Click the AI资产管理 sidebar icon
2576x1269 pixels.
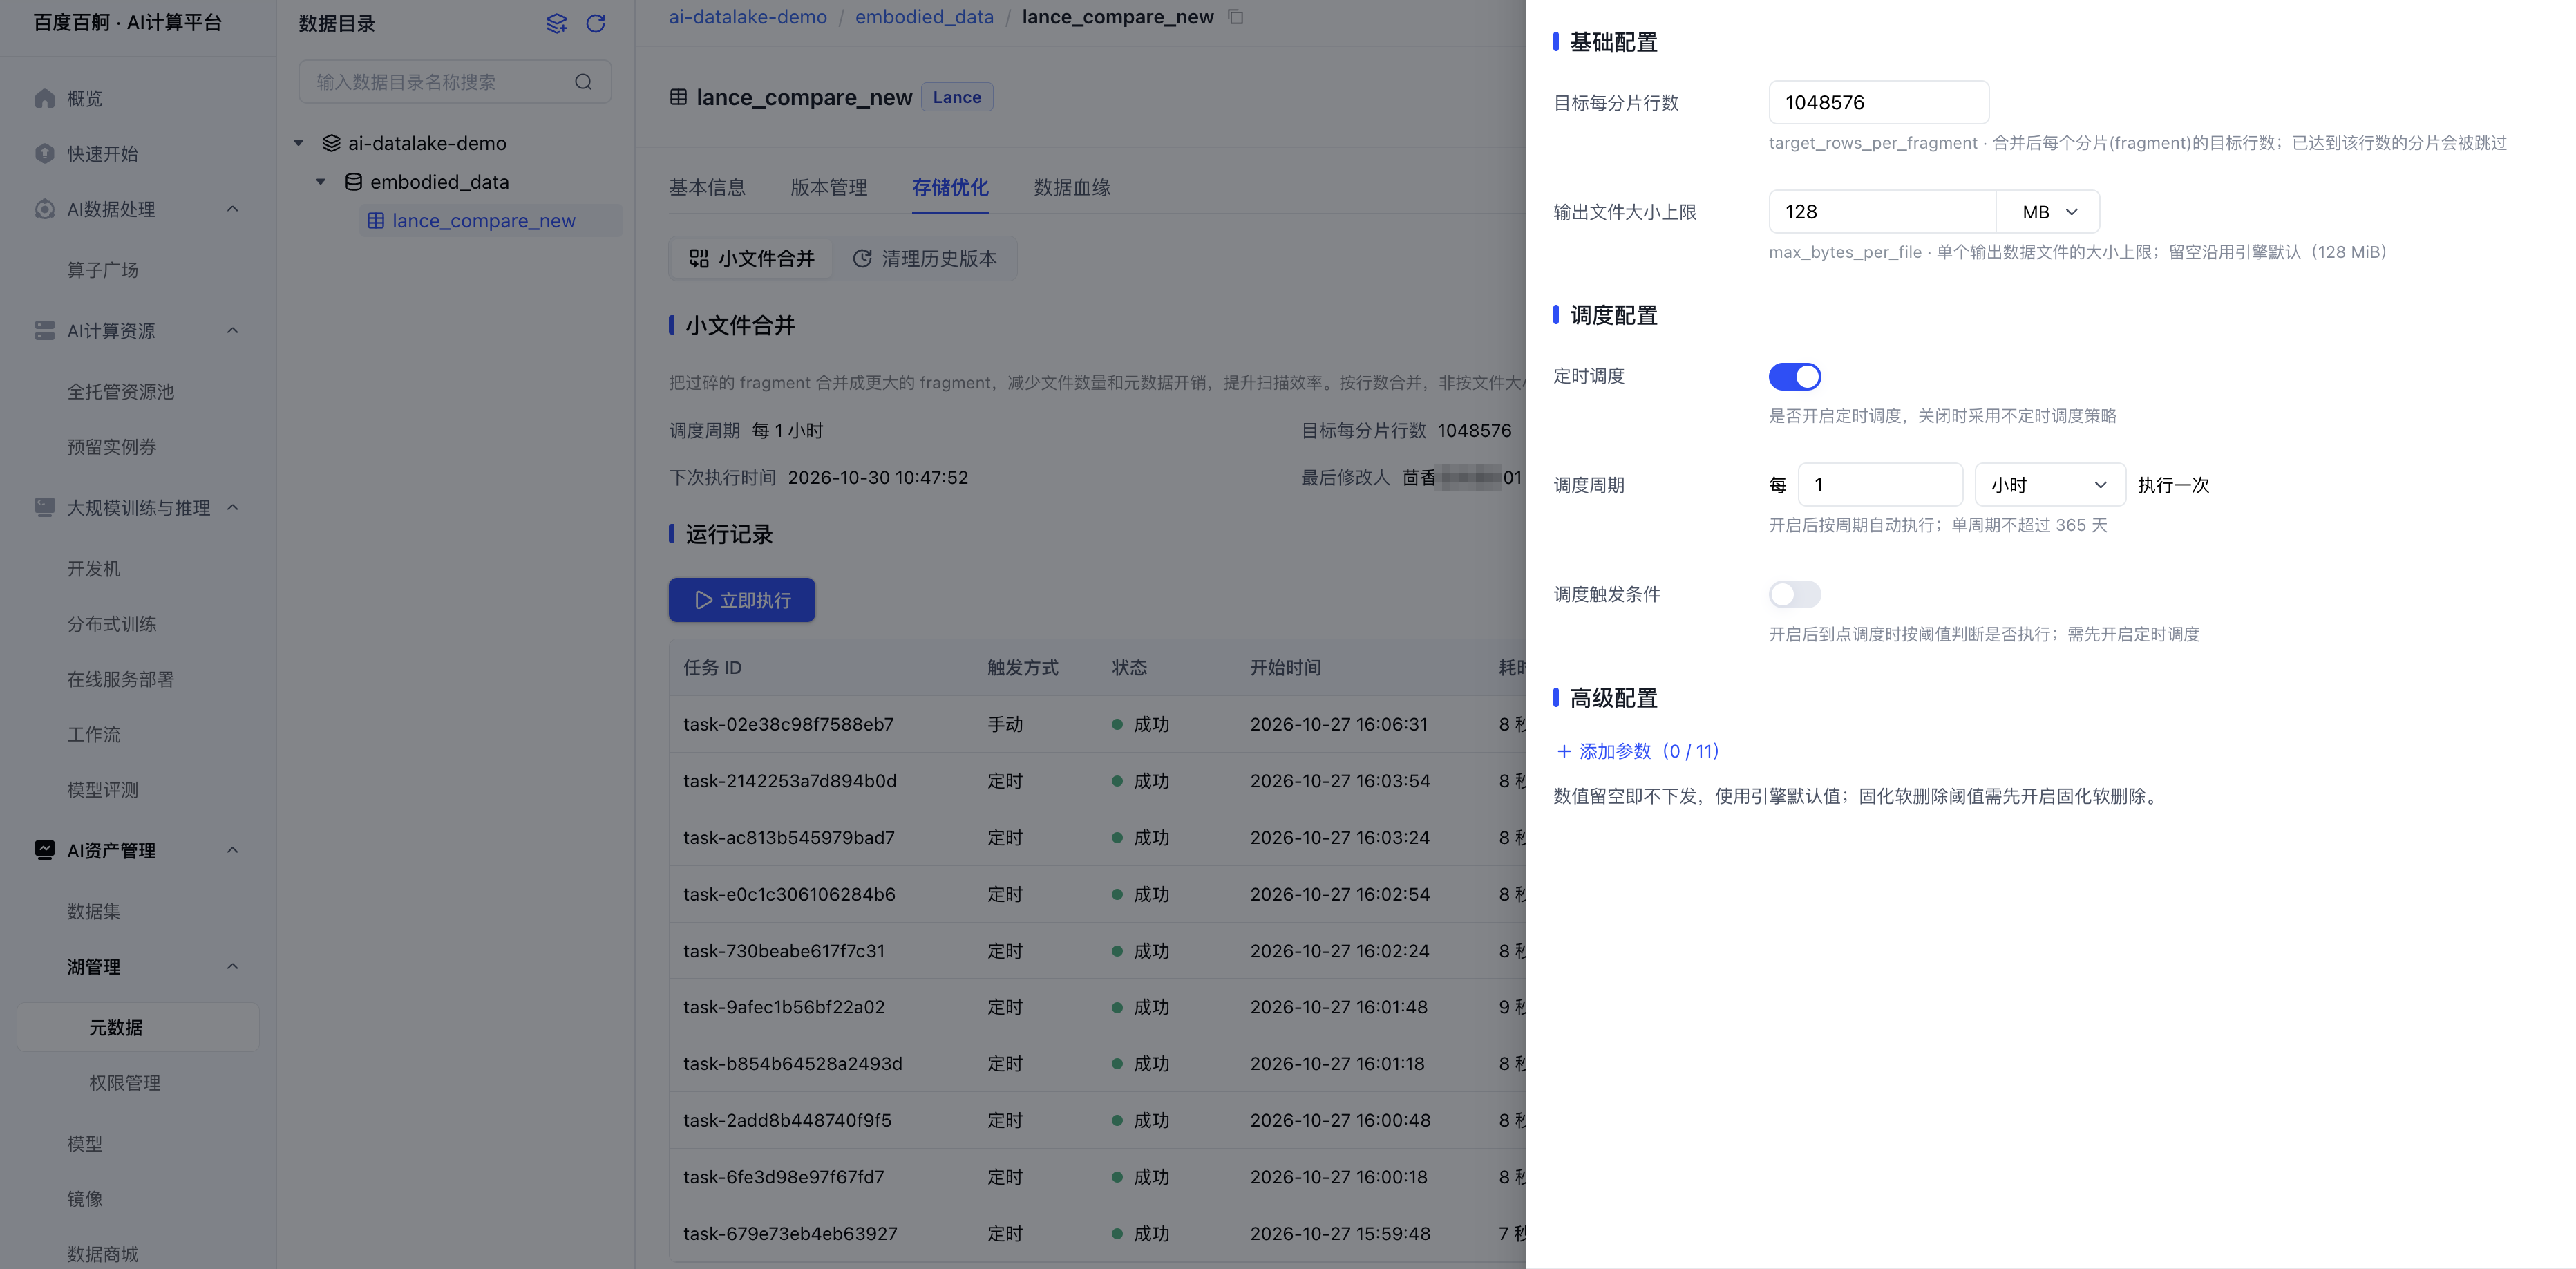click(45, 850)
